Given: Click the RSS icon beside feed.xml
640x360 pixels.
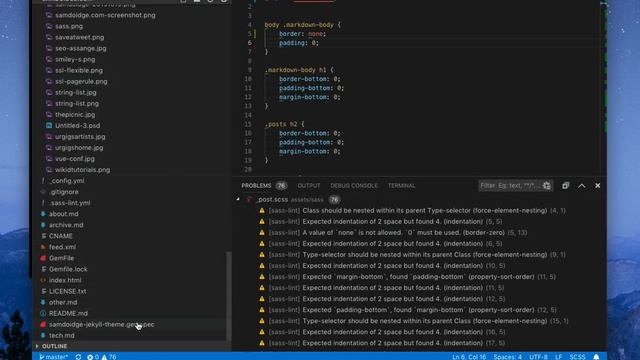Looking at the screenshot, I should [43, 247].
